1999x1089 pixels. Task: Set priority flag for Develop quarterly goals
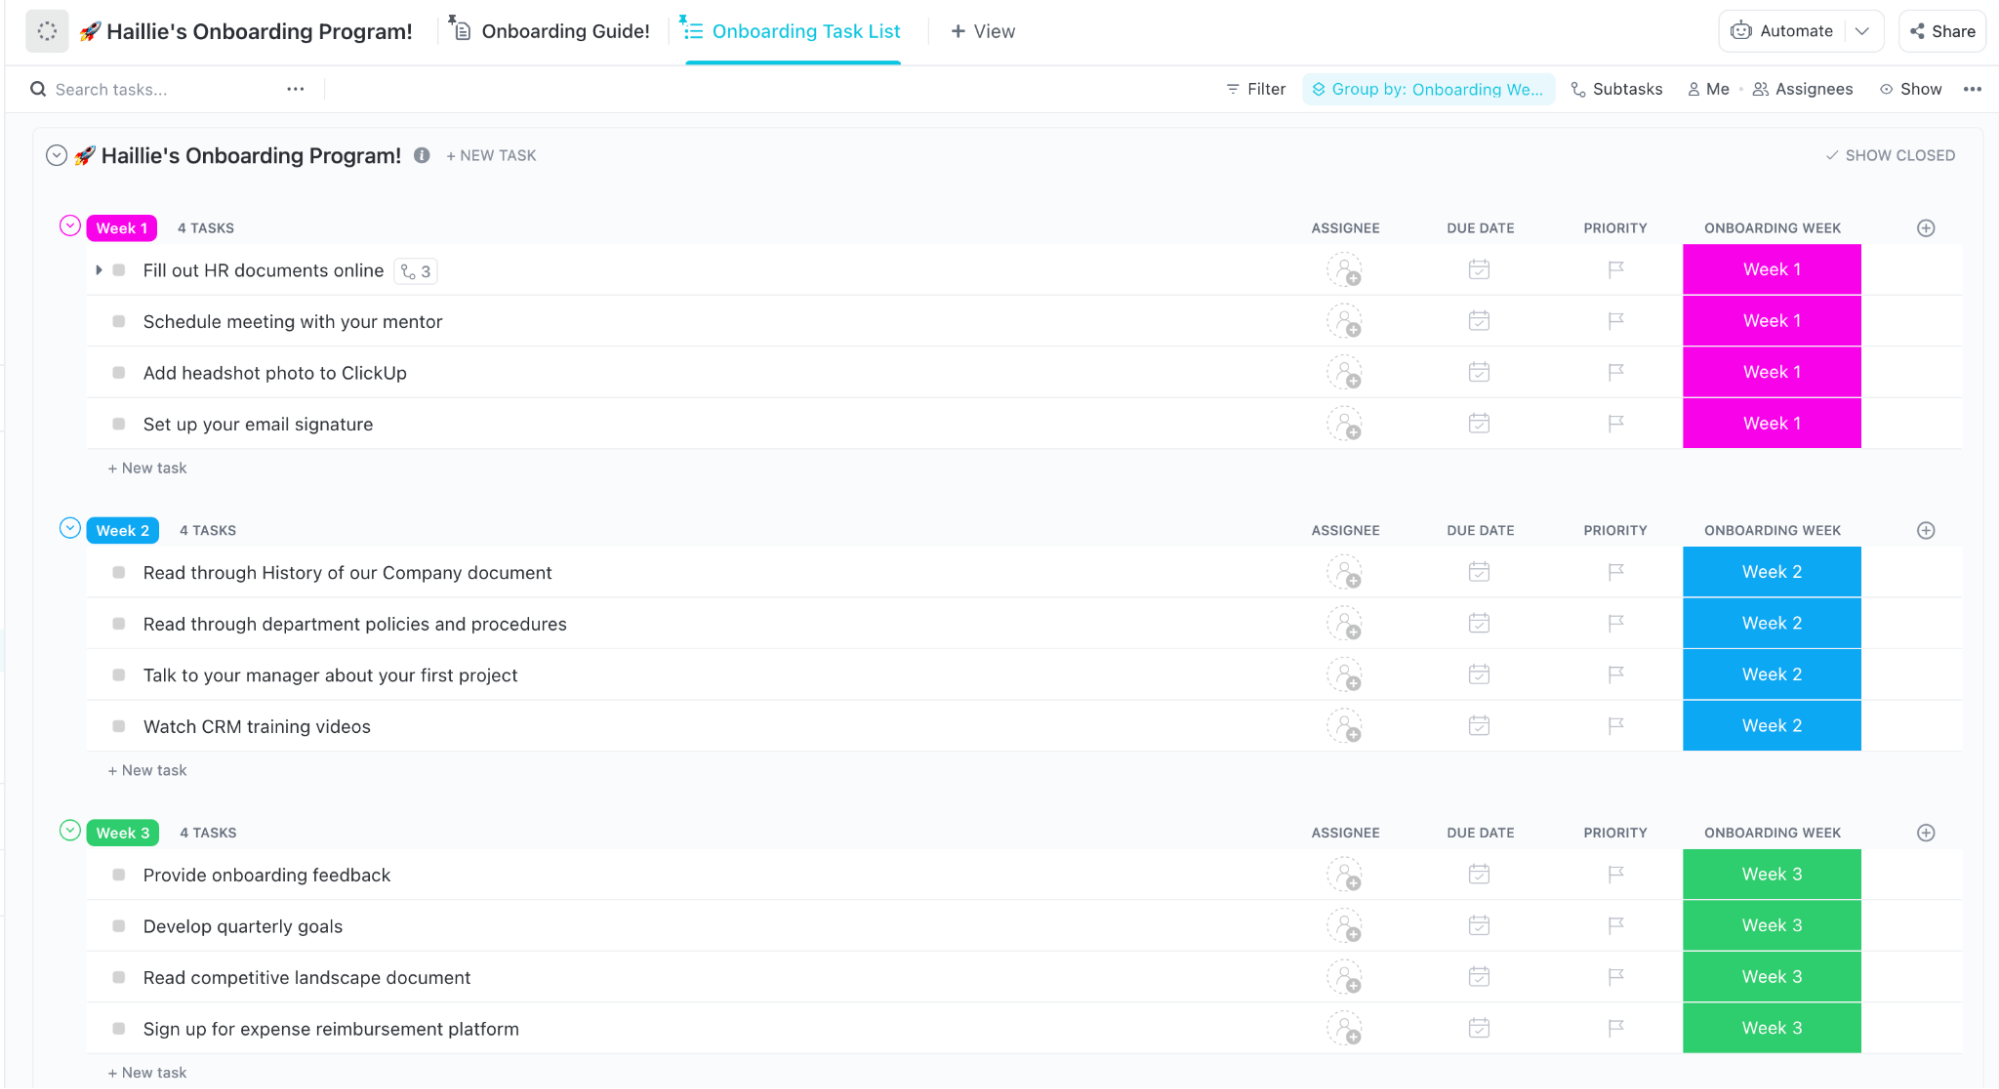(1615, 926)
